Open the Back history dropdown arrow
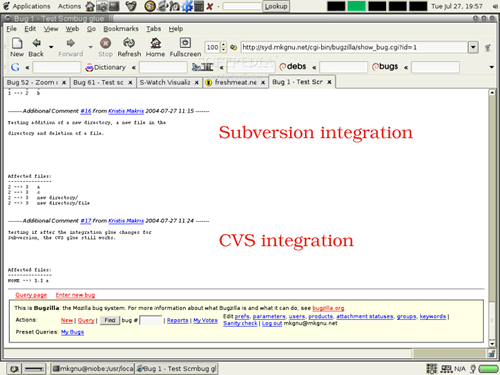 51,47
